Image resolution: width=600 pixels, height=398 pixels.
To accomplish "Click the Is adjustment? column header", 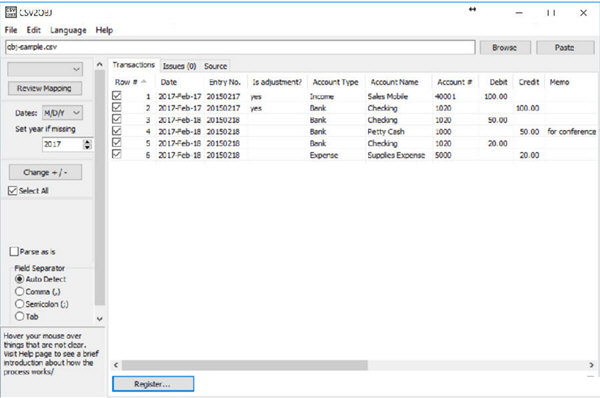I will coord(277,82).
